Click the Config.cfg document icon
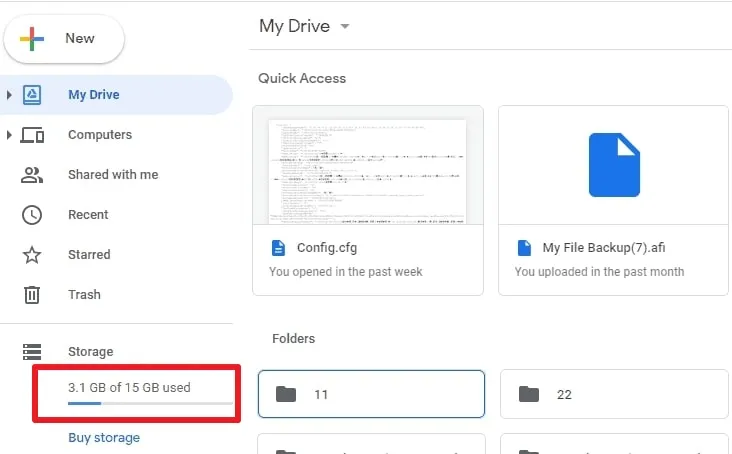The image size is (732, 454). pos(278,248)
